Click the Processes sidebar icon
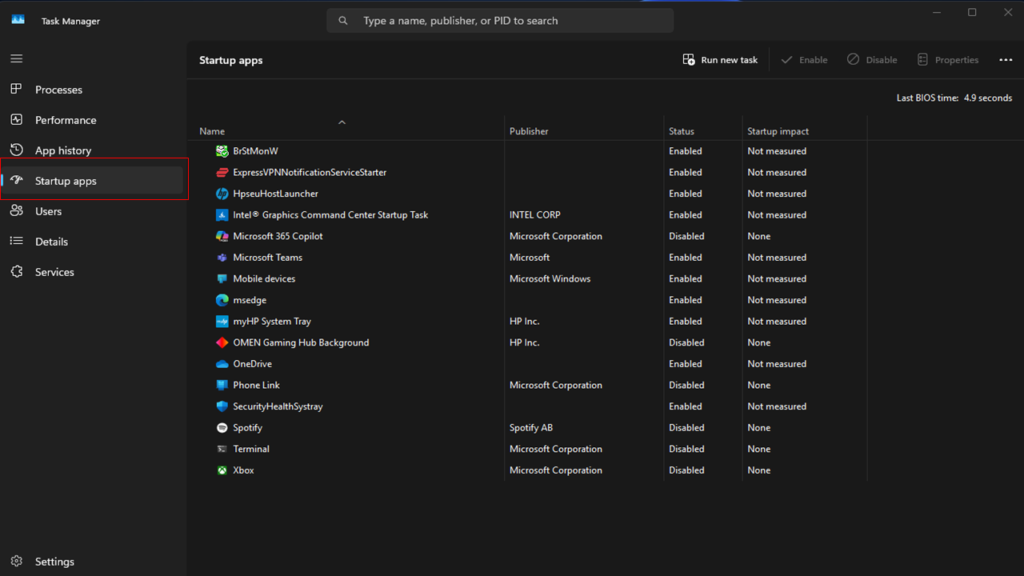Viewport: 1024px width, 576px height. 16,89
